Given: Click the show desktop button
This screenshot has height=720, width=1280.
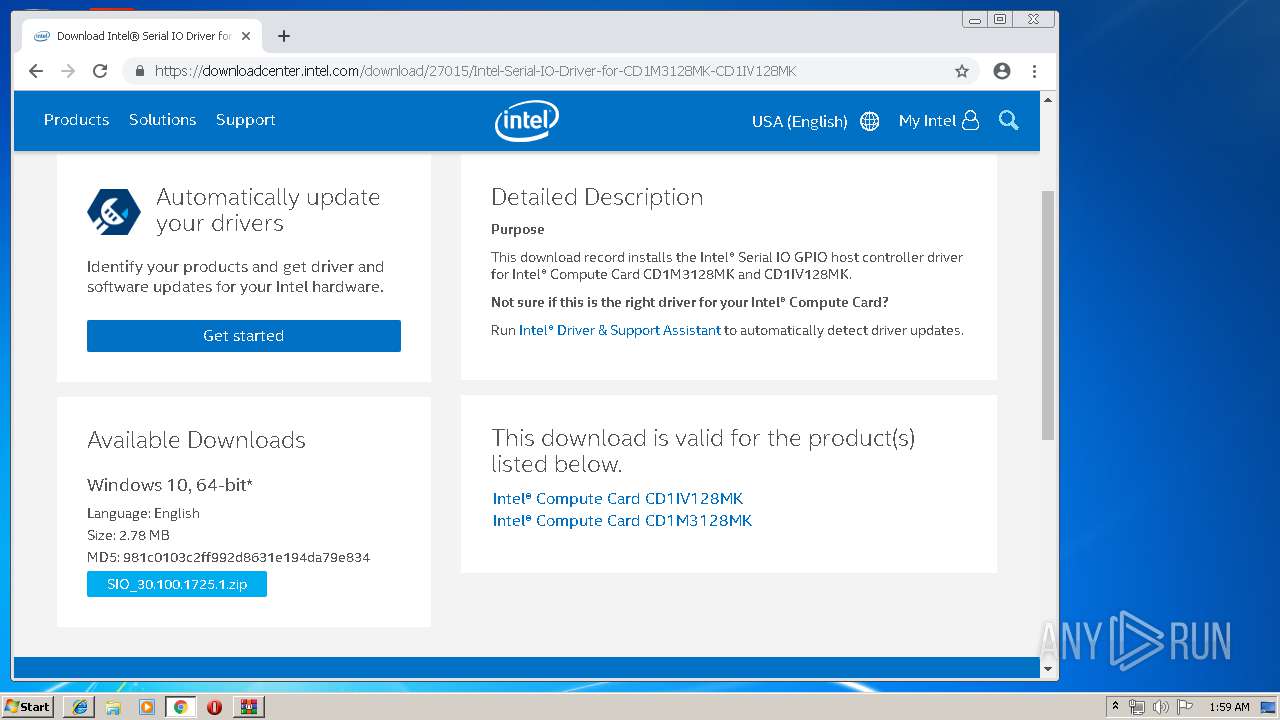Looking at the screenshot, I should 1269,707.
